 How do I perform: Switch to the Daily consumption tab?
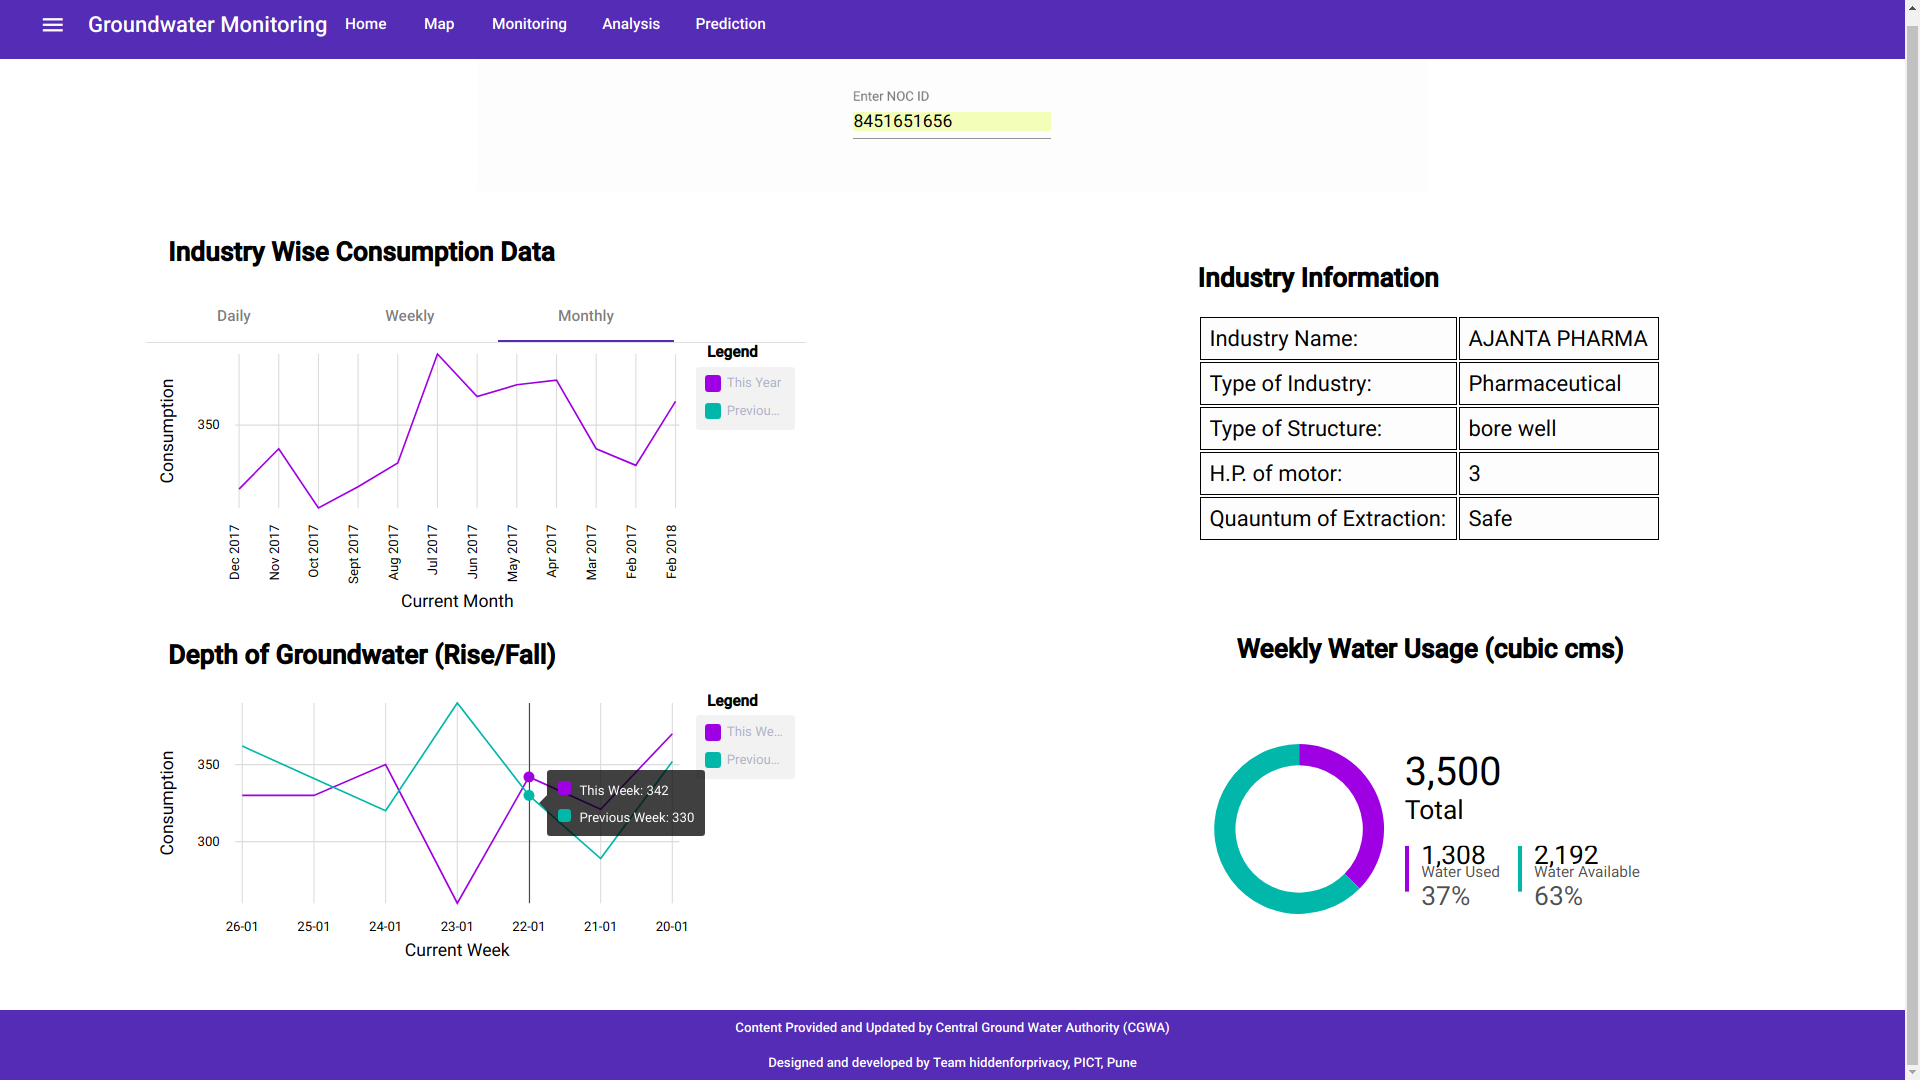[234, 317]
